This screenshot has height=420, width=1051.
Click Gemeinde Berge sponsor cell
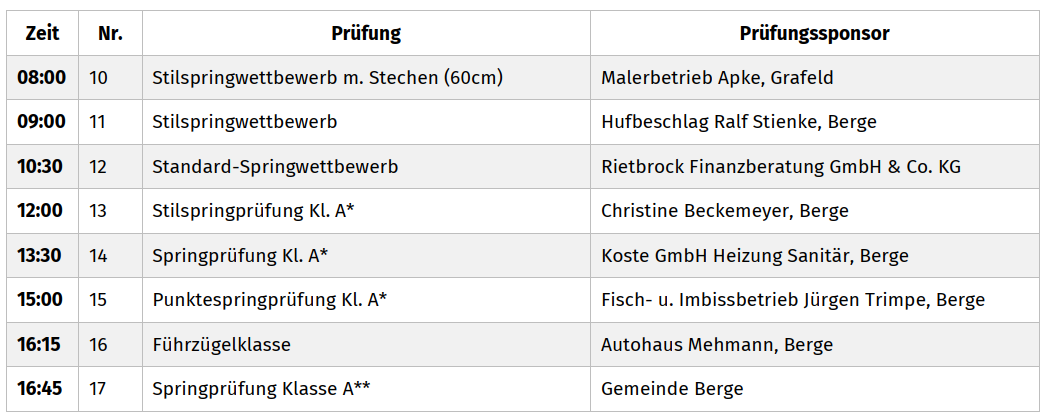(x=672, y=389)
